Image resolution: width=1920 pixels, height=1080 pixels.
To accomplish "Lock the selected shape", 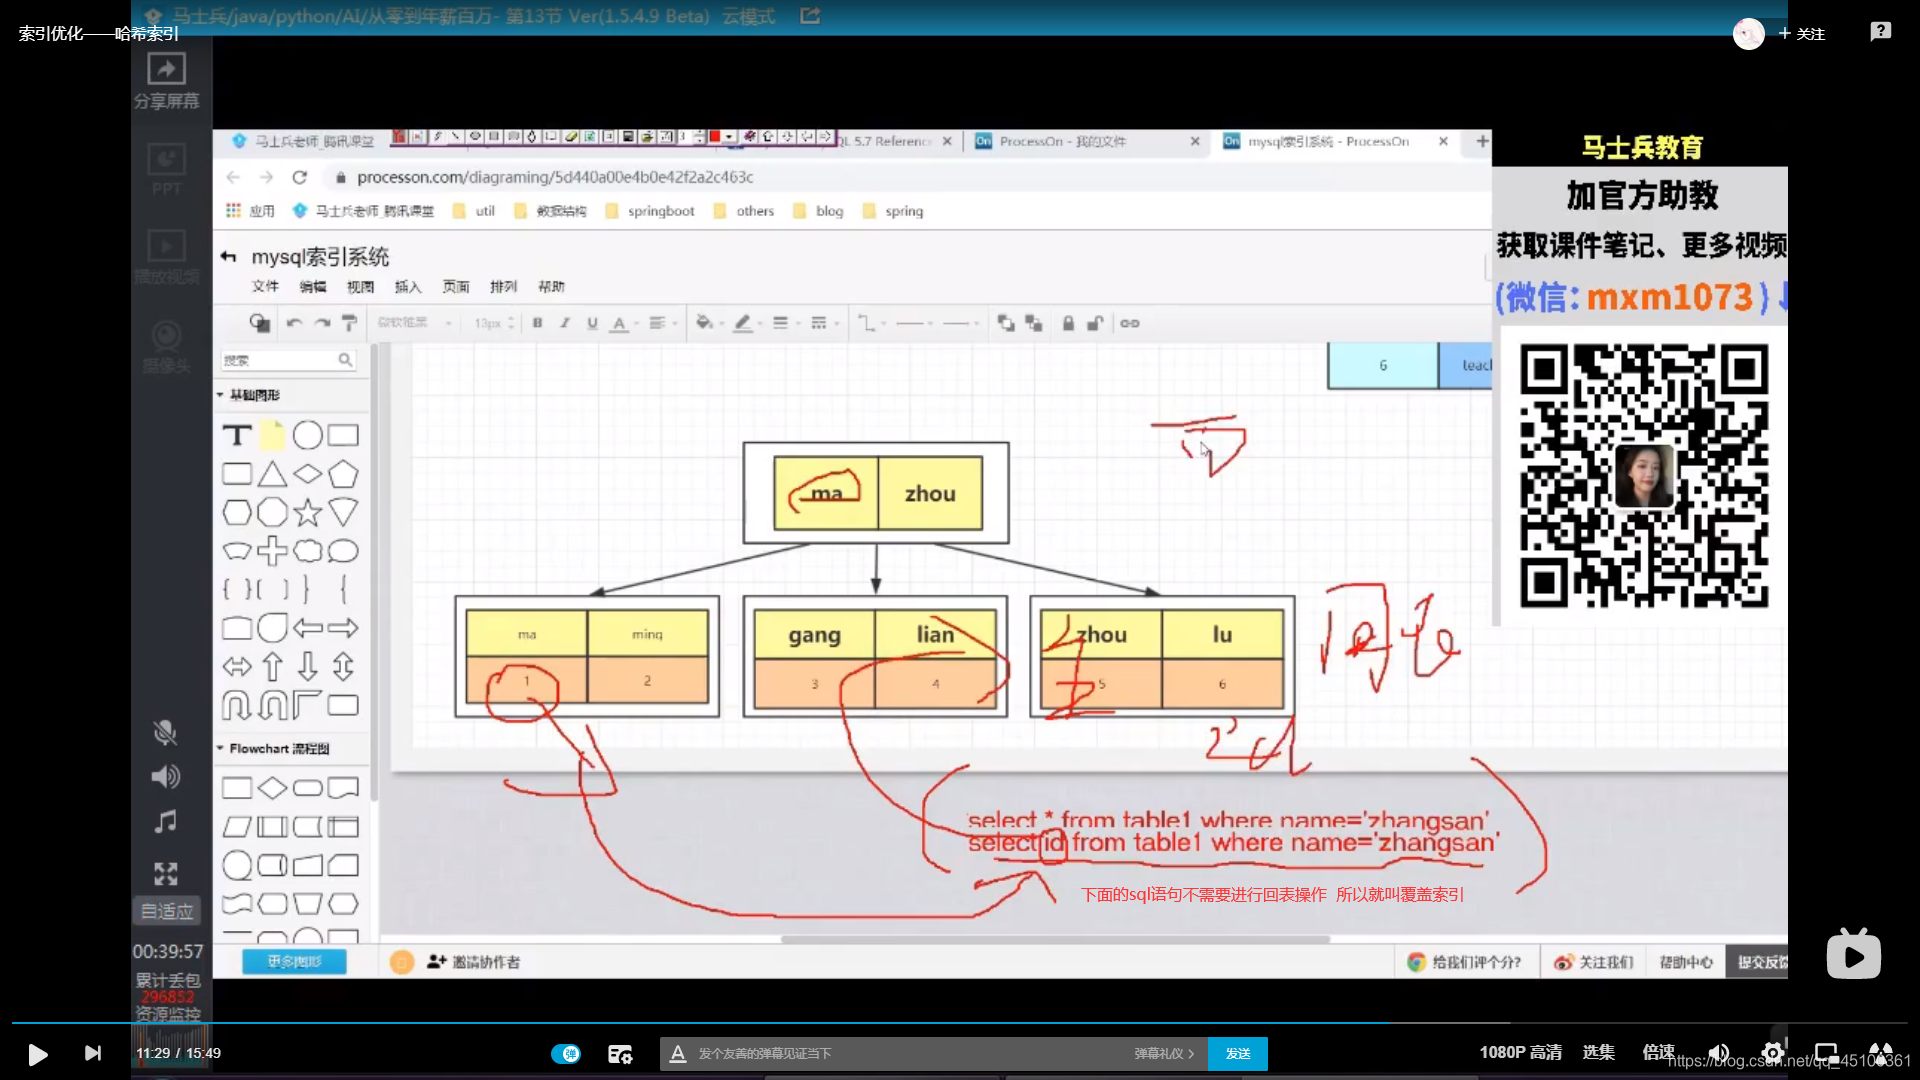I will pos(1068,323).
